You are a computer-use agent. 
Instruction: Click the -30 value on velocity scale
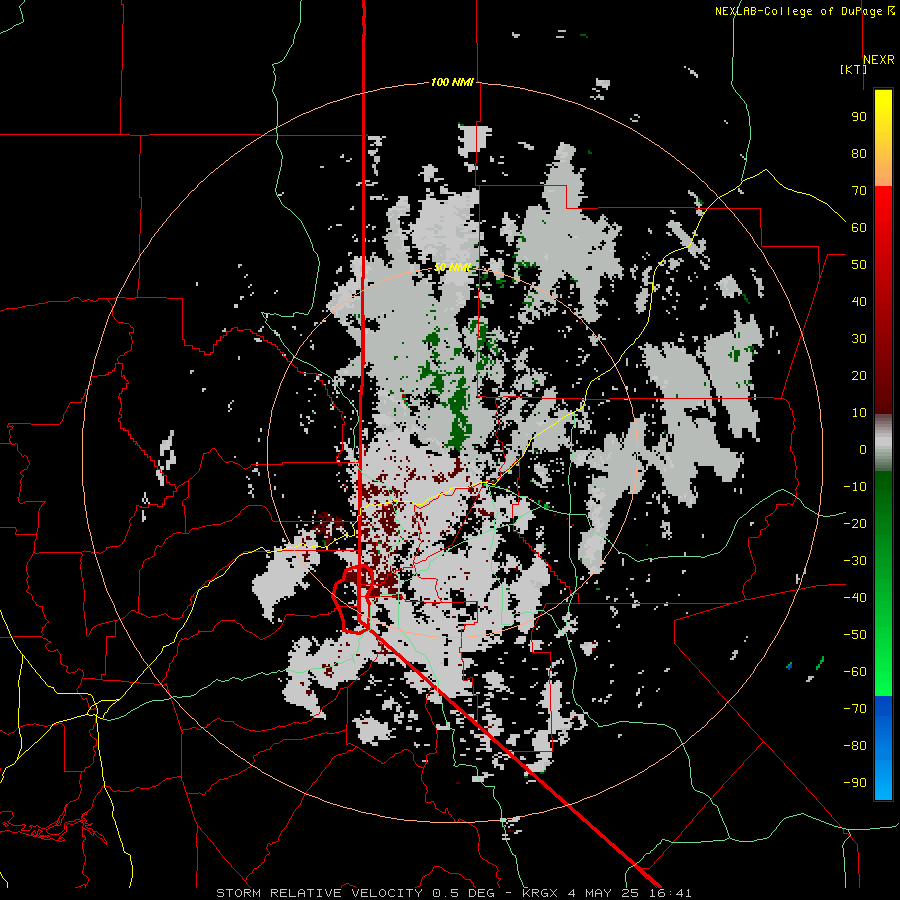(855, 561)
